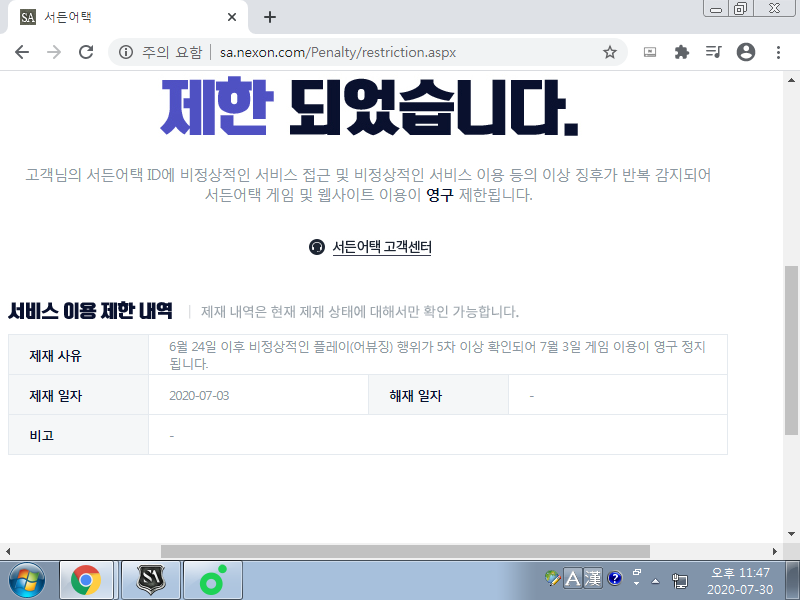Click the site information icon in address bar
This screenshot has width=800, height=600.
126,53
